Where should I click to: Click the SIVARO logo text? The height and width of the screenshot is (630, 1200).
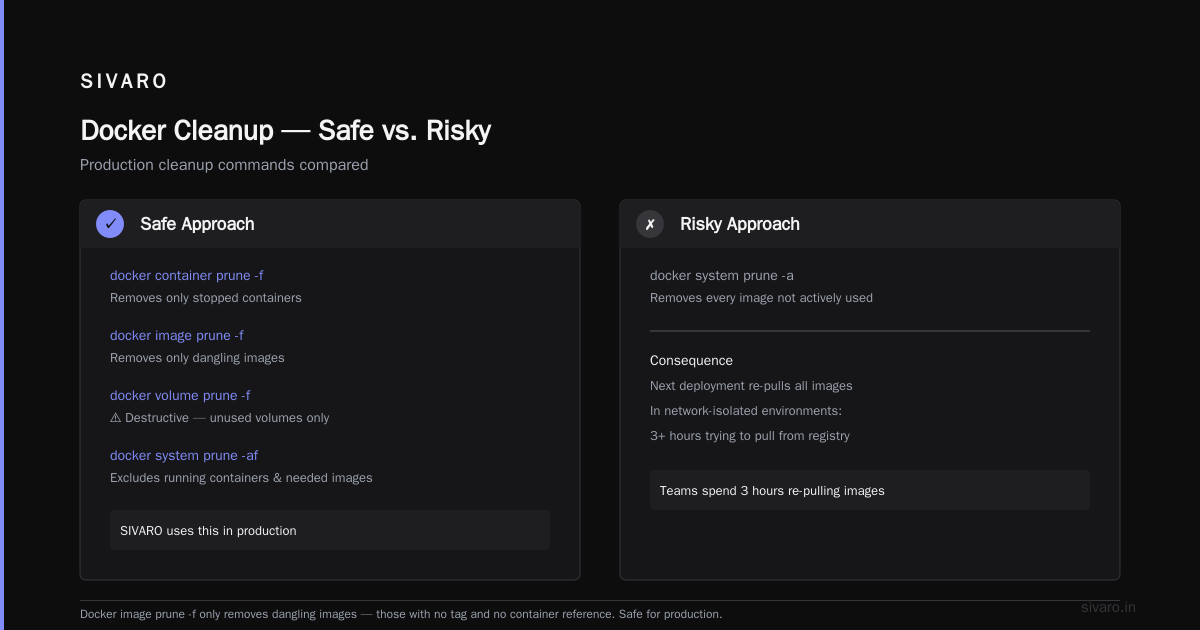click(124, 81)
